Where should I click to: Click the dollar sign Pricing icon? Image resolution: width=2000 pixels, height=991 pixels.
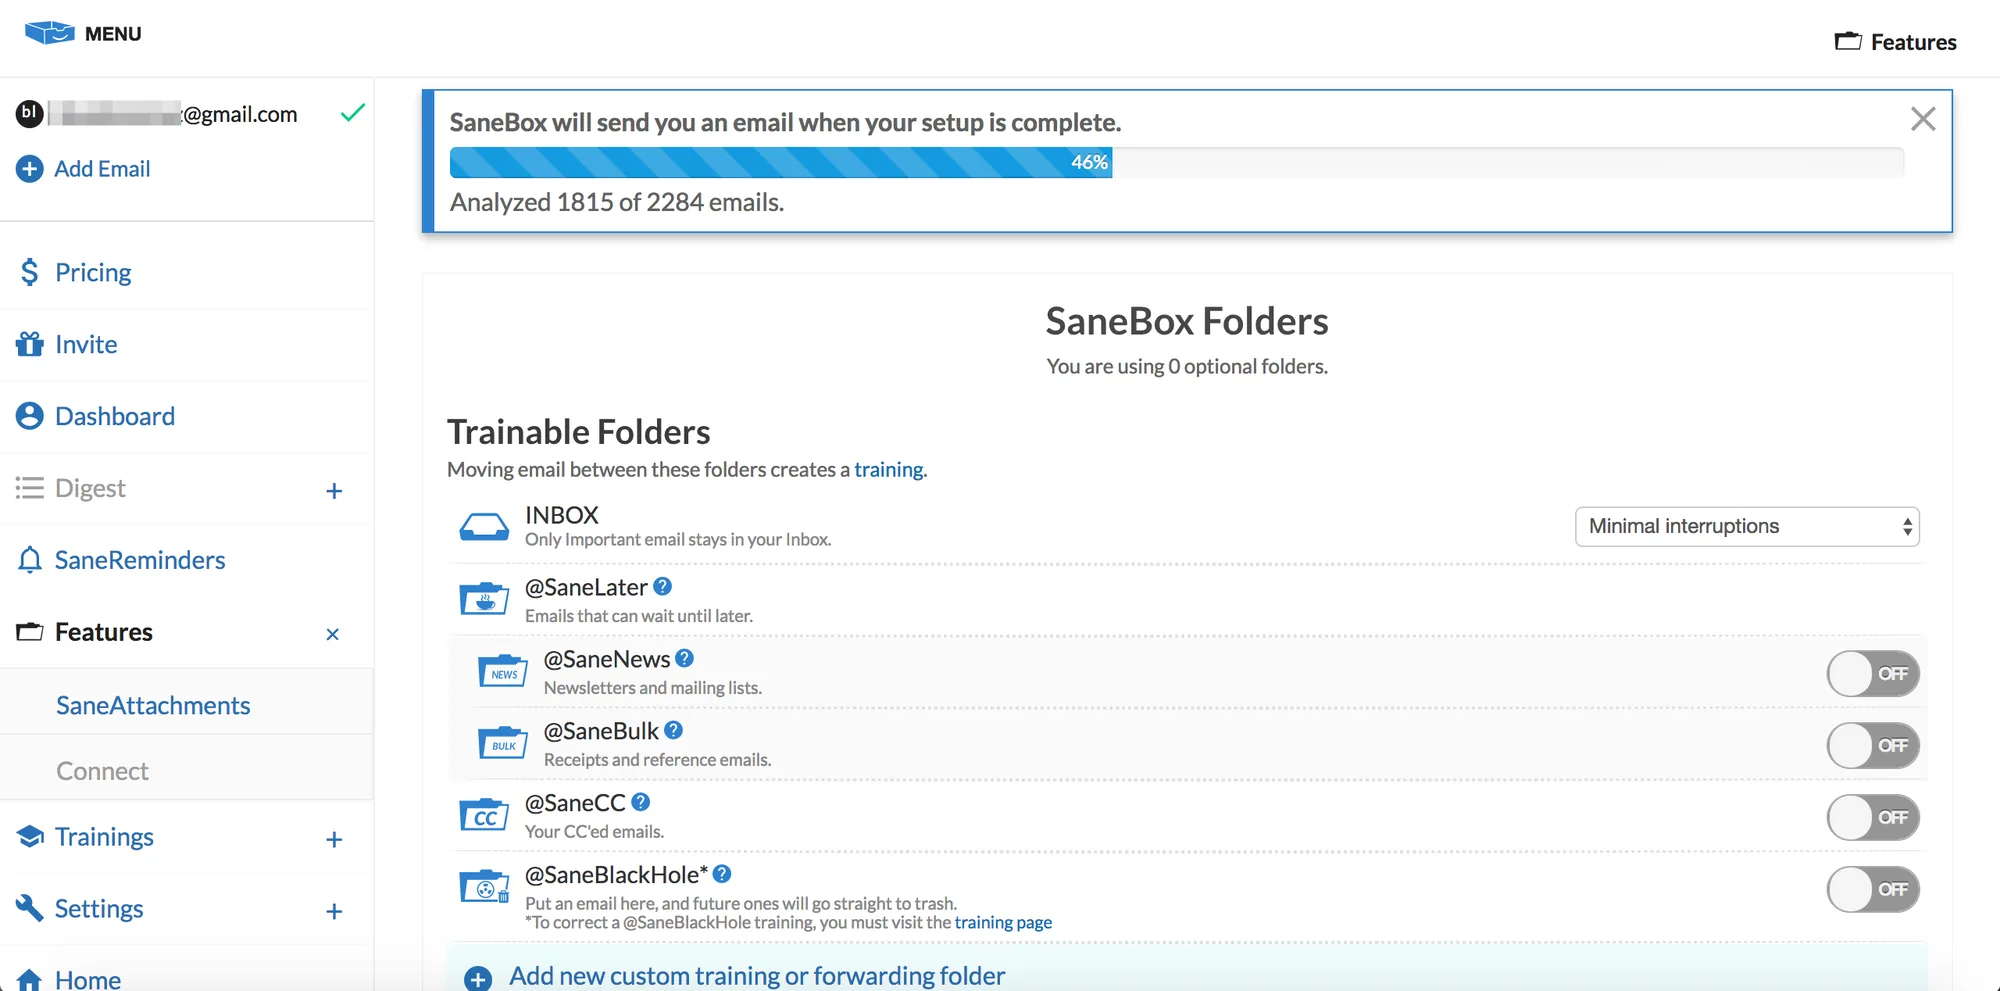[29, 272]
